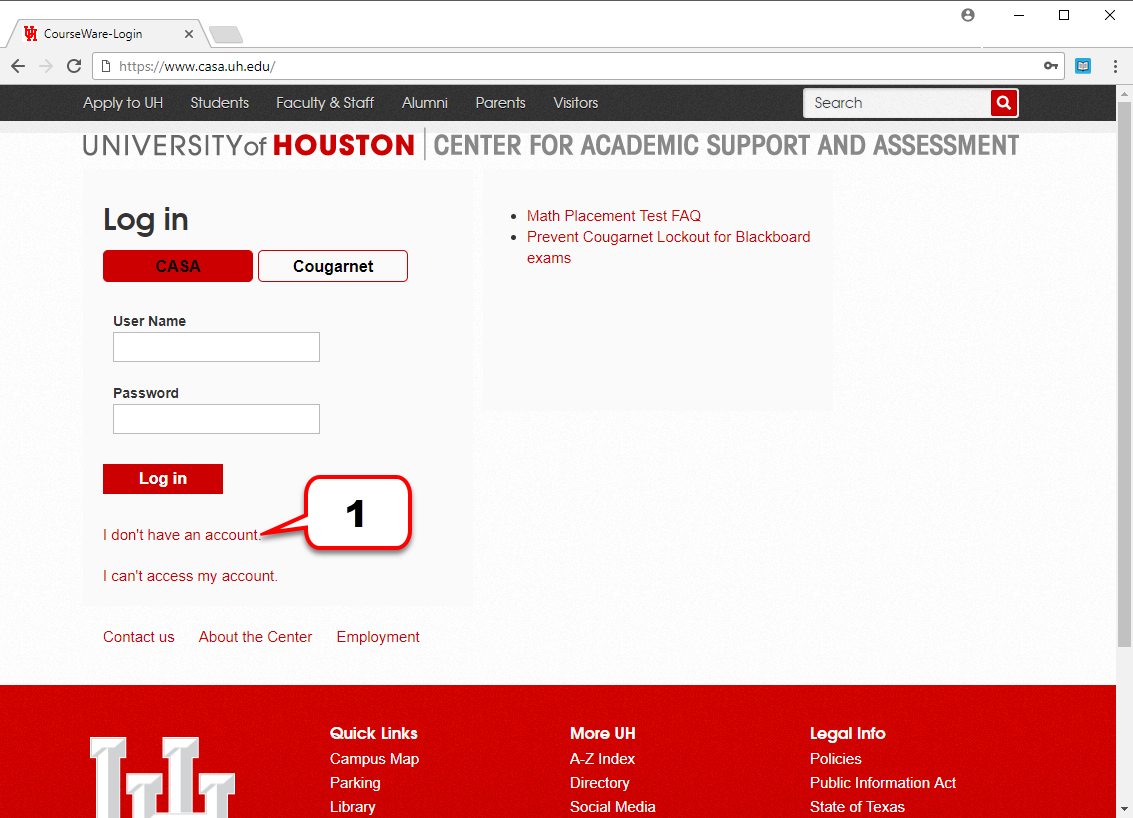Select the CourseWare-Login browser tab
The height and width of the screenshot is (818, 1133).
pyautogui.click(x=108, y=34)
